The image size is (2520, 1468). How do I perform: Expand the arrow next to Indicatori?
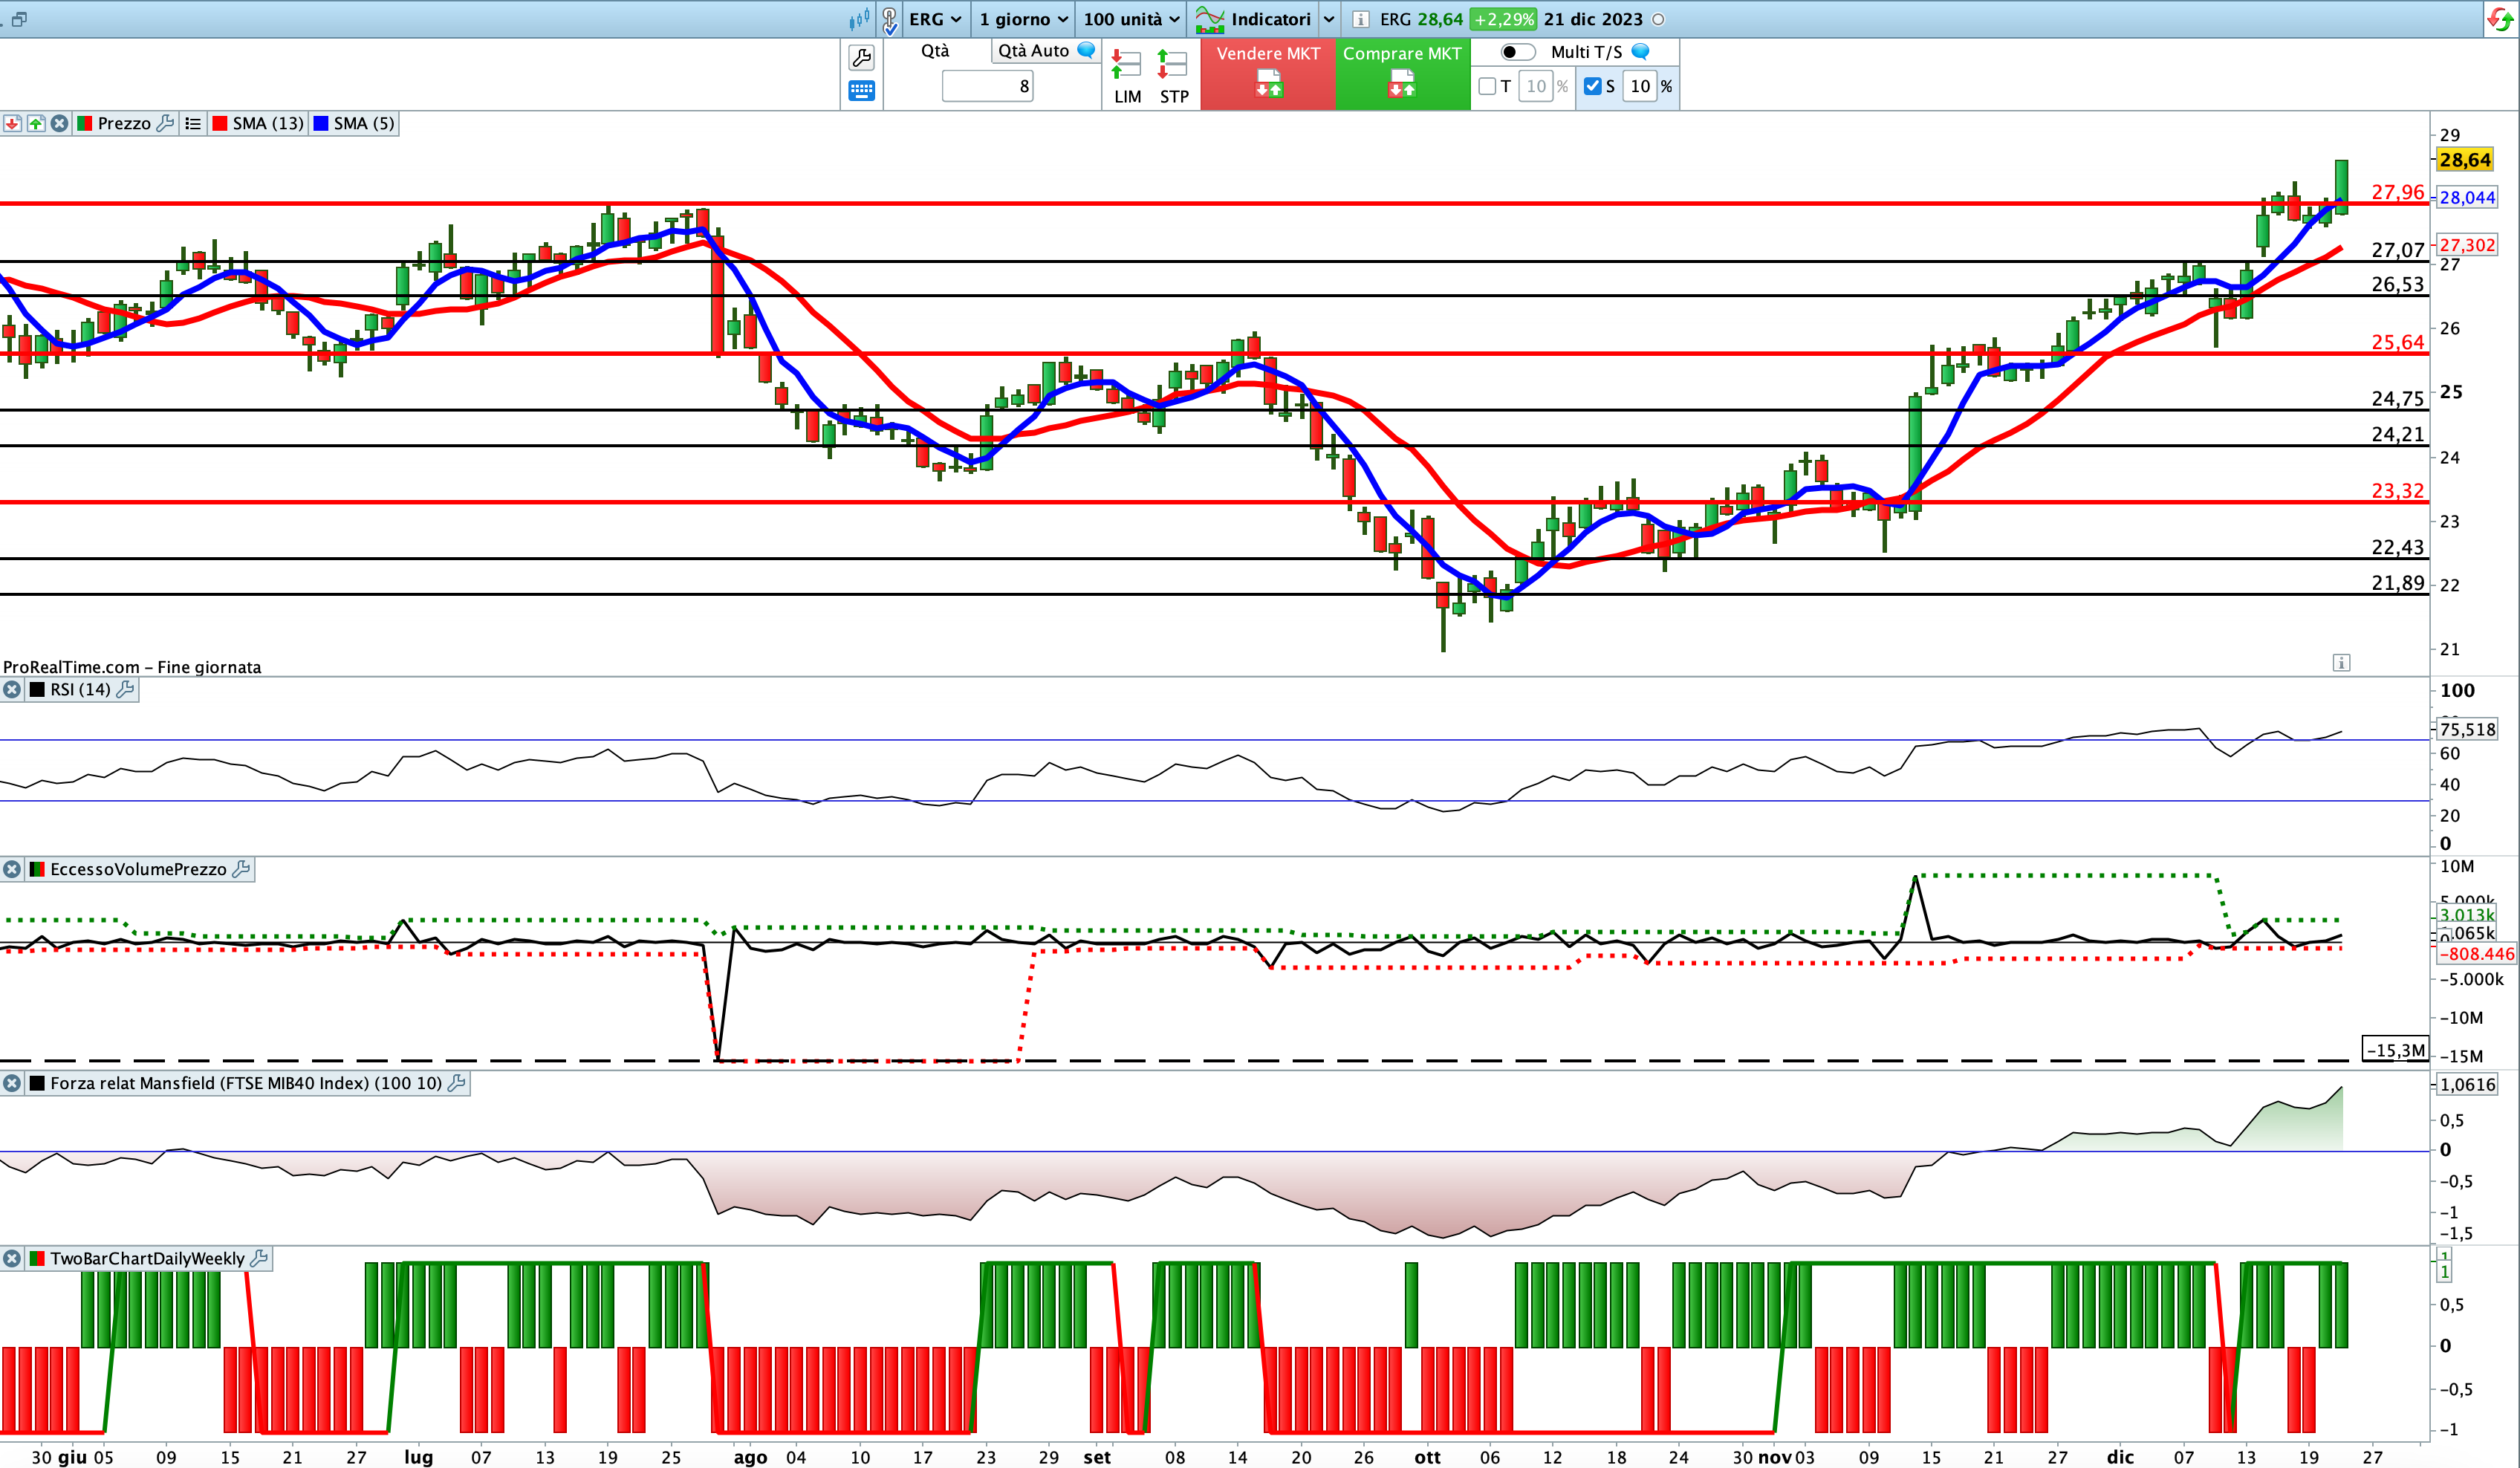pyautogui.click(x=1329, y=19)
